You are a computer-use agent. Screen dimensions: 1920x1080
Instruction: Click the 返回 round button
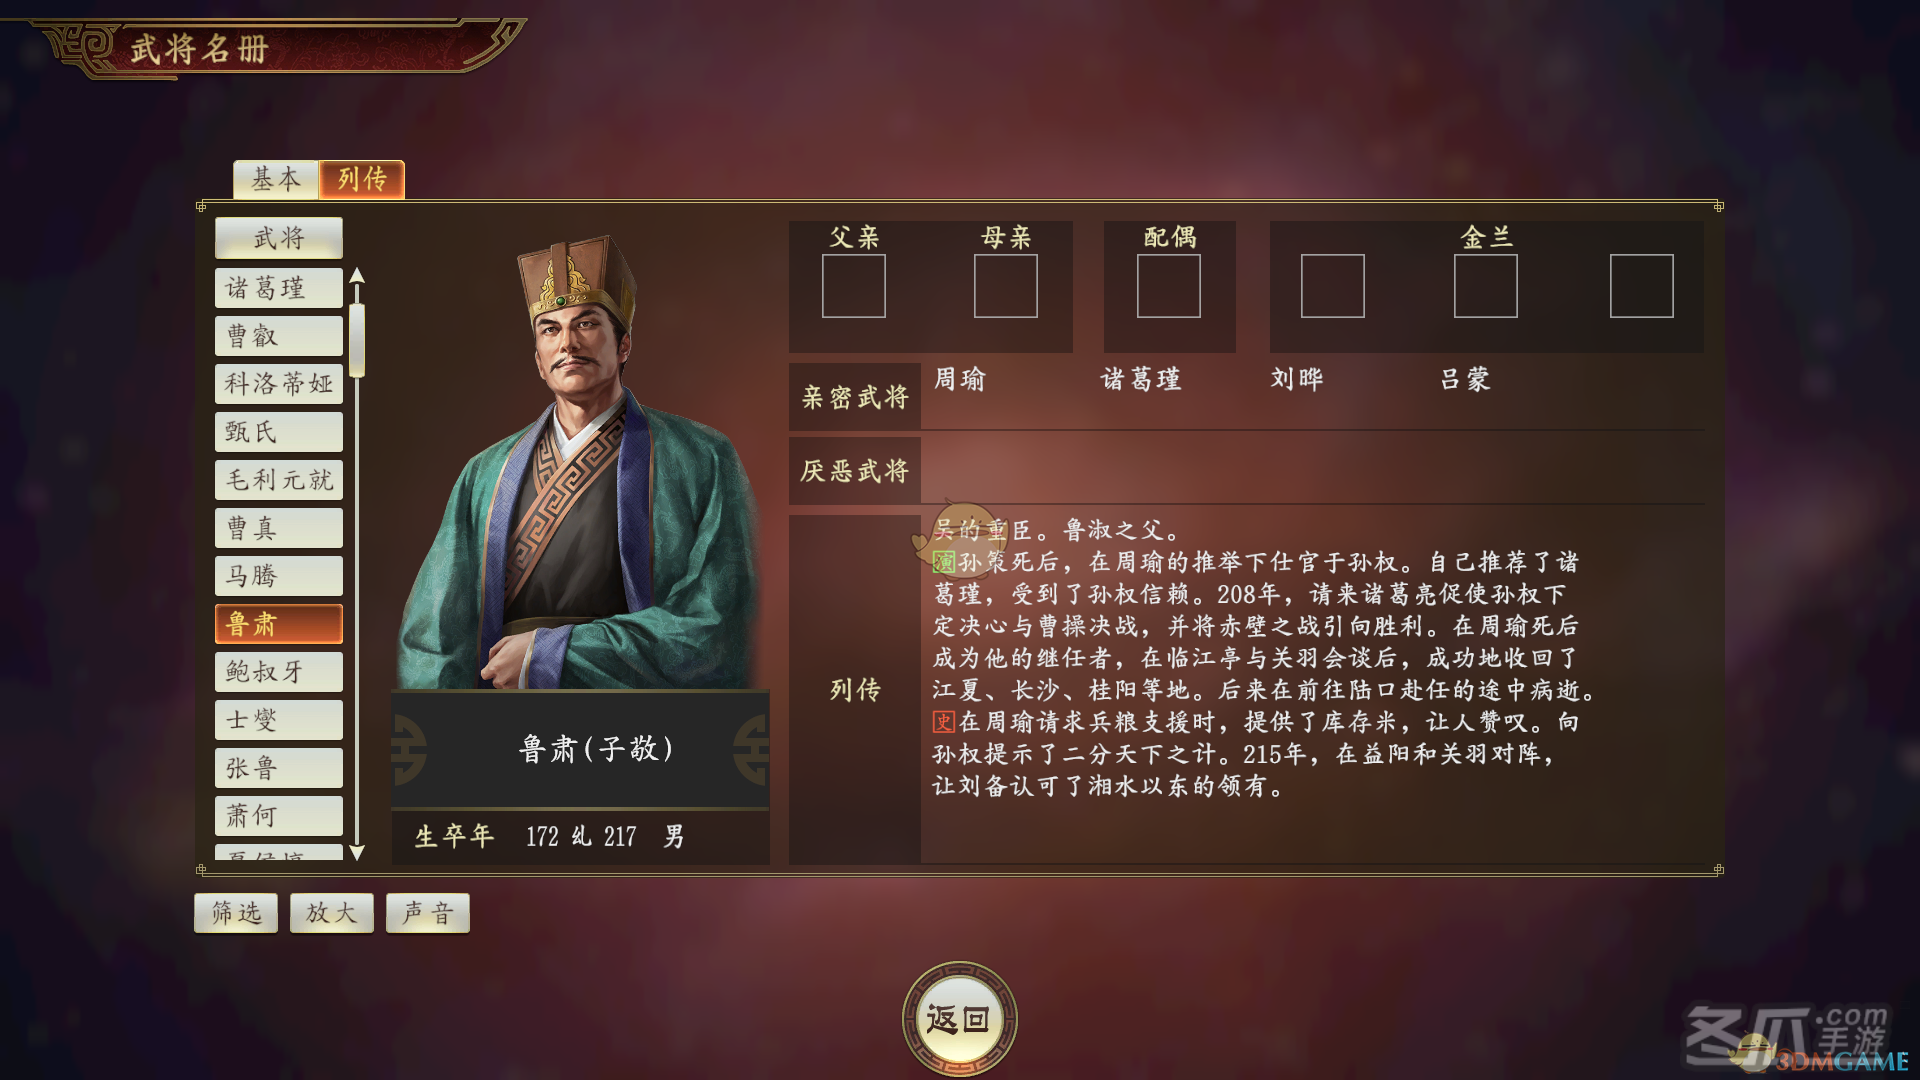[959, 1019]
